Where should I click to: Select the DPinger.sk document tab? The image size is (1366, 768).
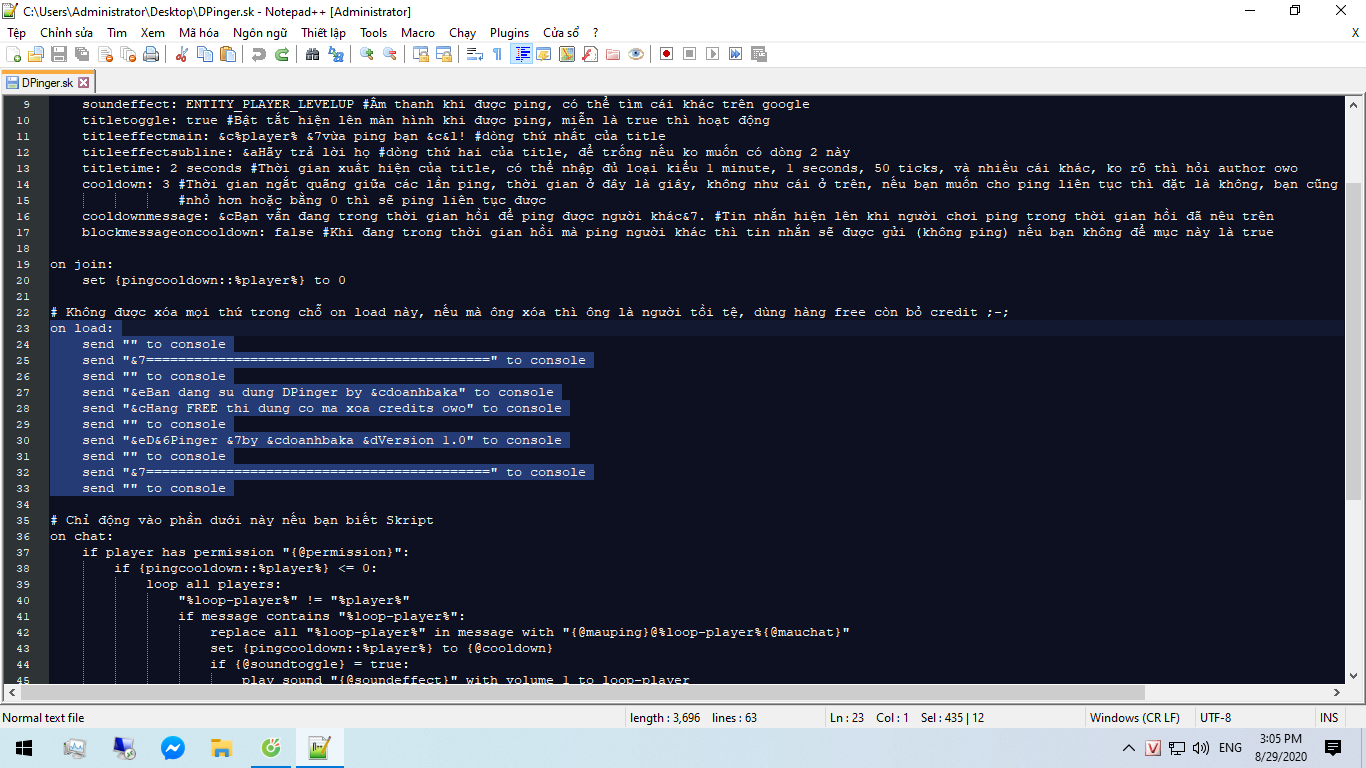pyautogui.click(x=46, y=83)
